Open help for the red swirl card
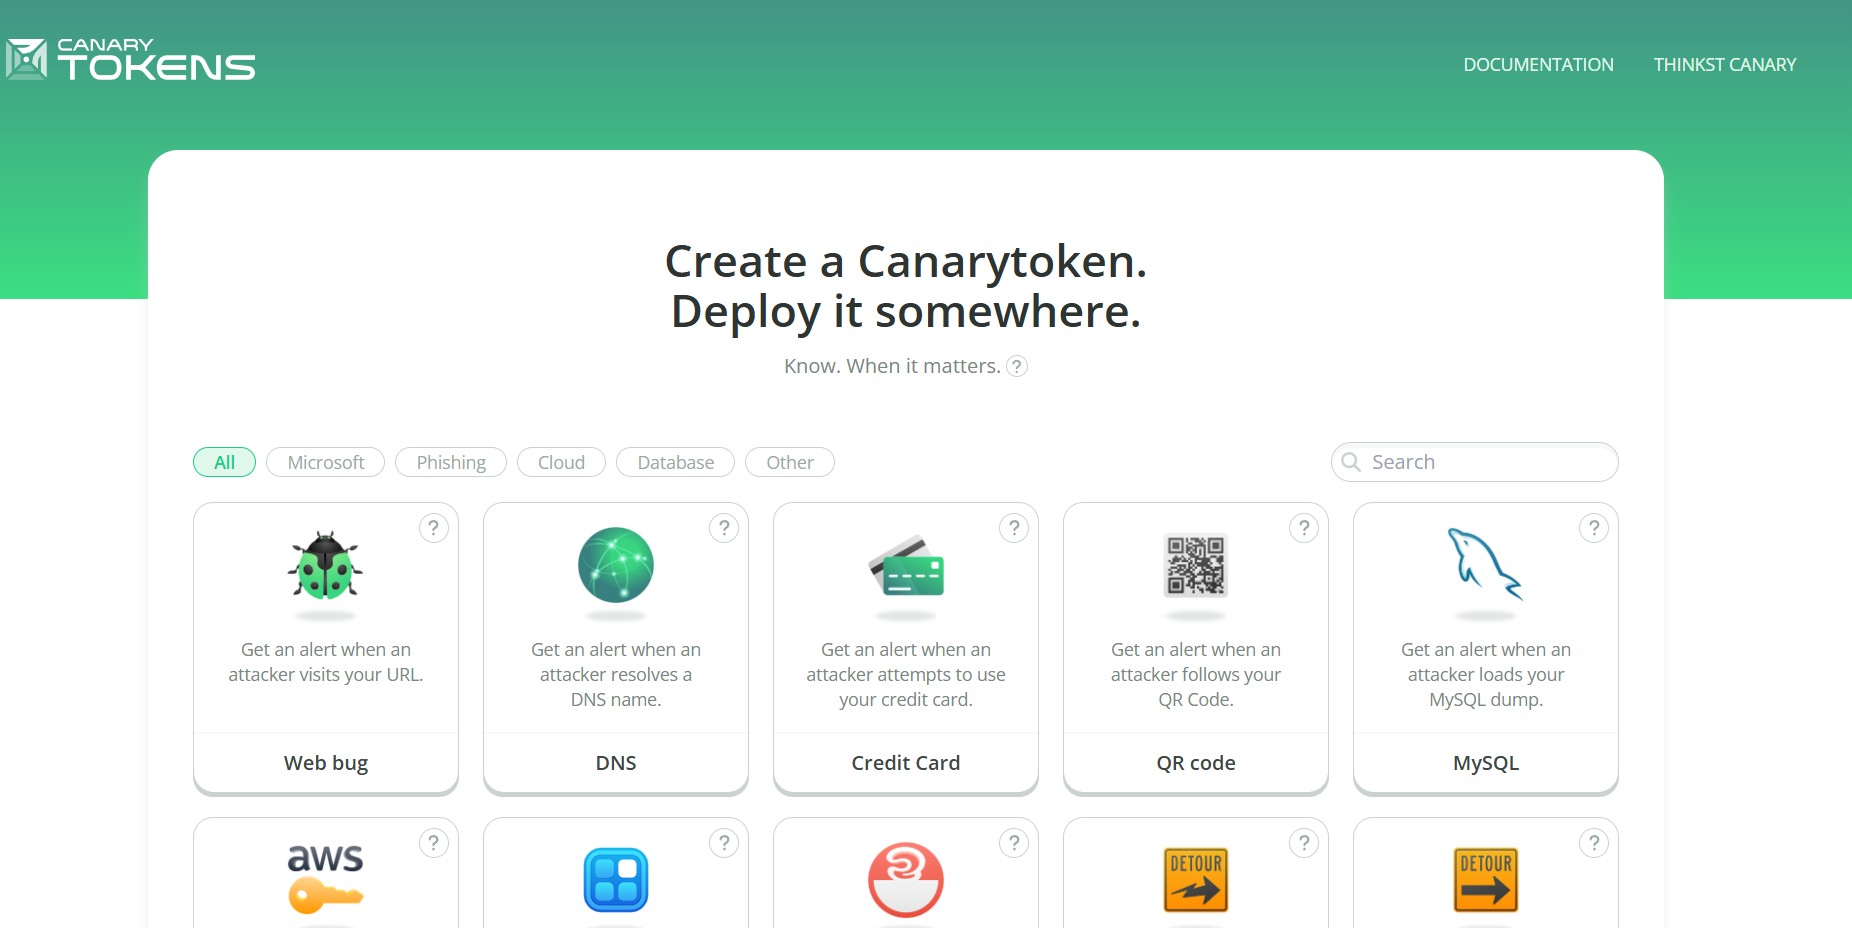1852x928 pixels. [1014, 843]
